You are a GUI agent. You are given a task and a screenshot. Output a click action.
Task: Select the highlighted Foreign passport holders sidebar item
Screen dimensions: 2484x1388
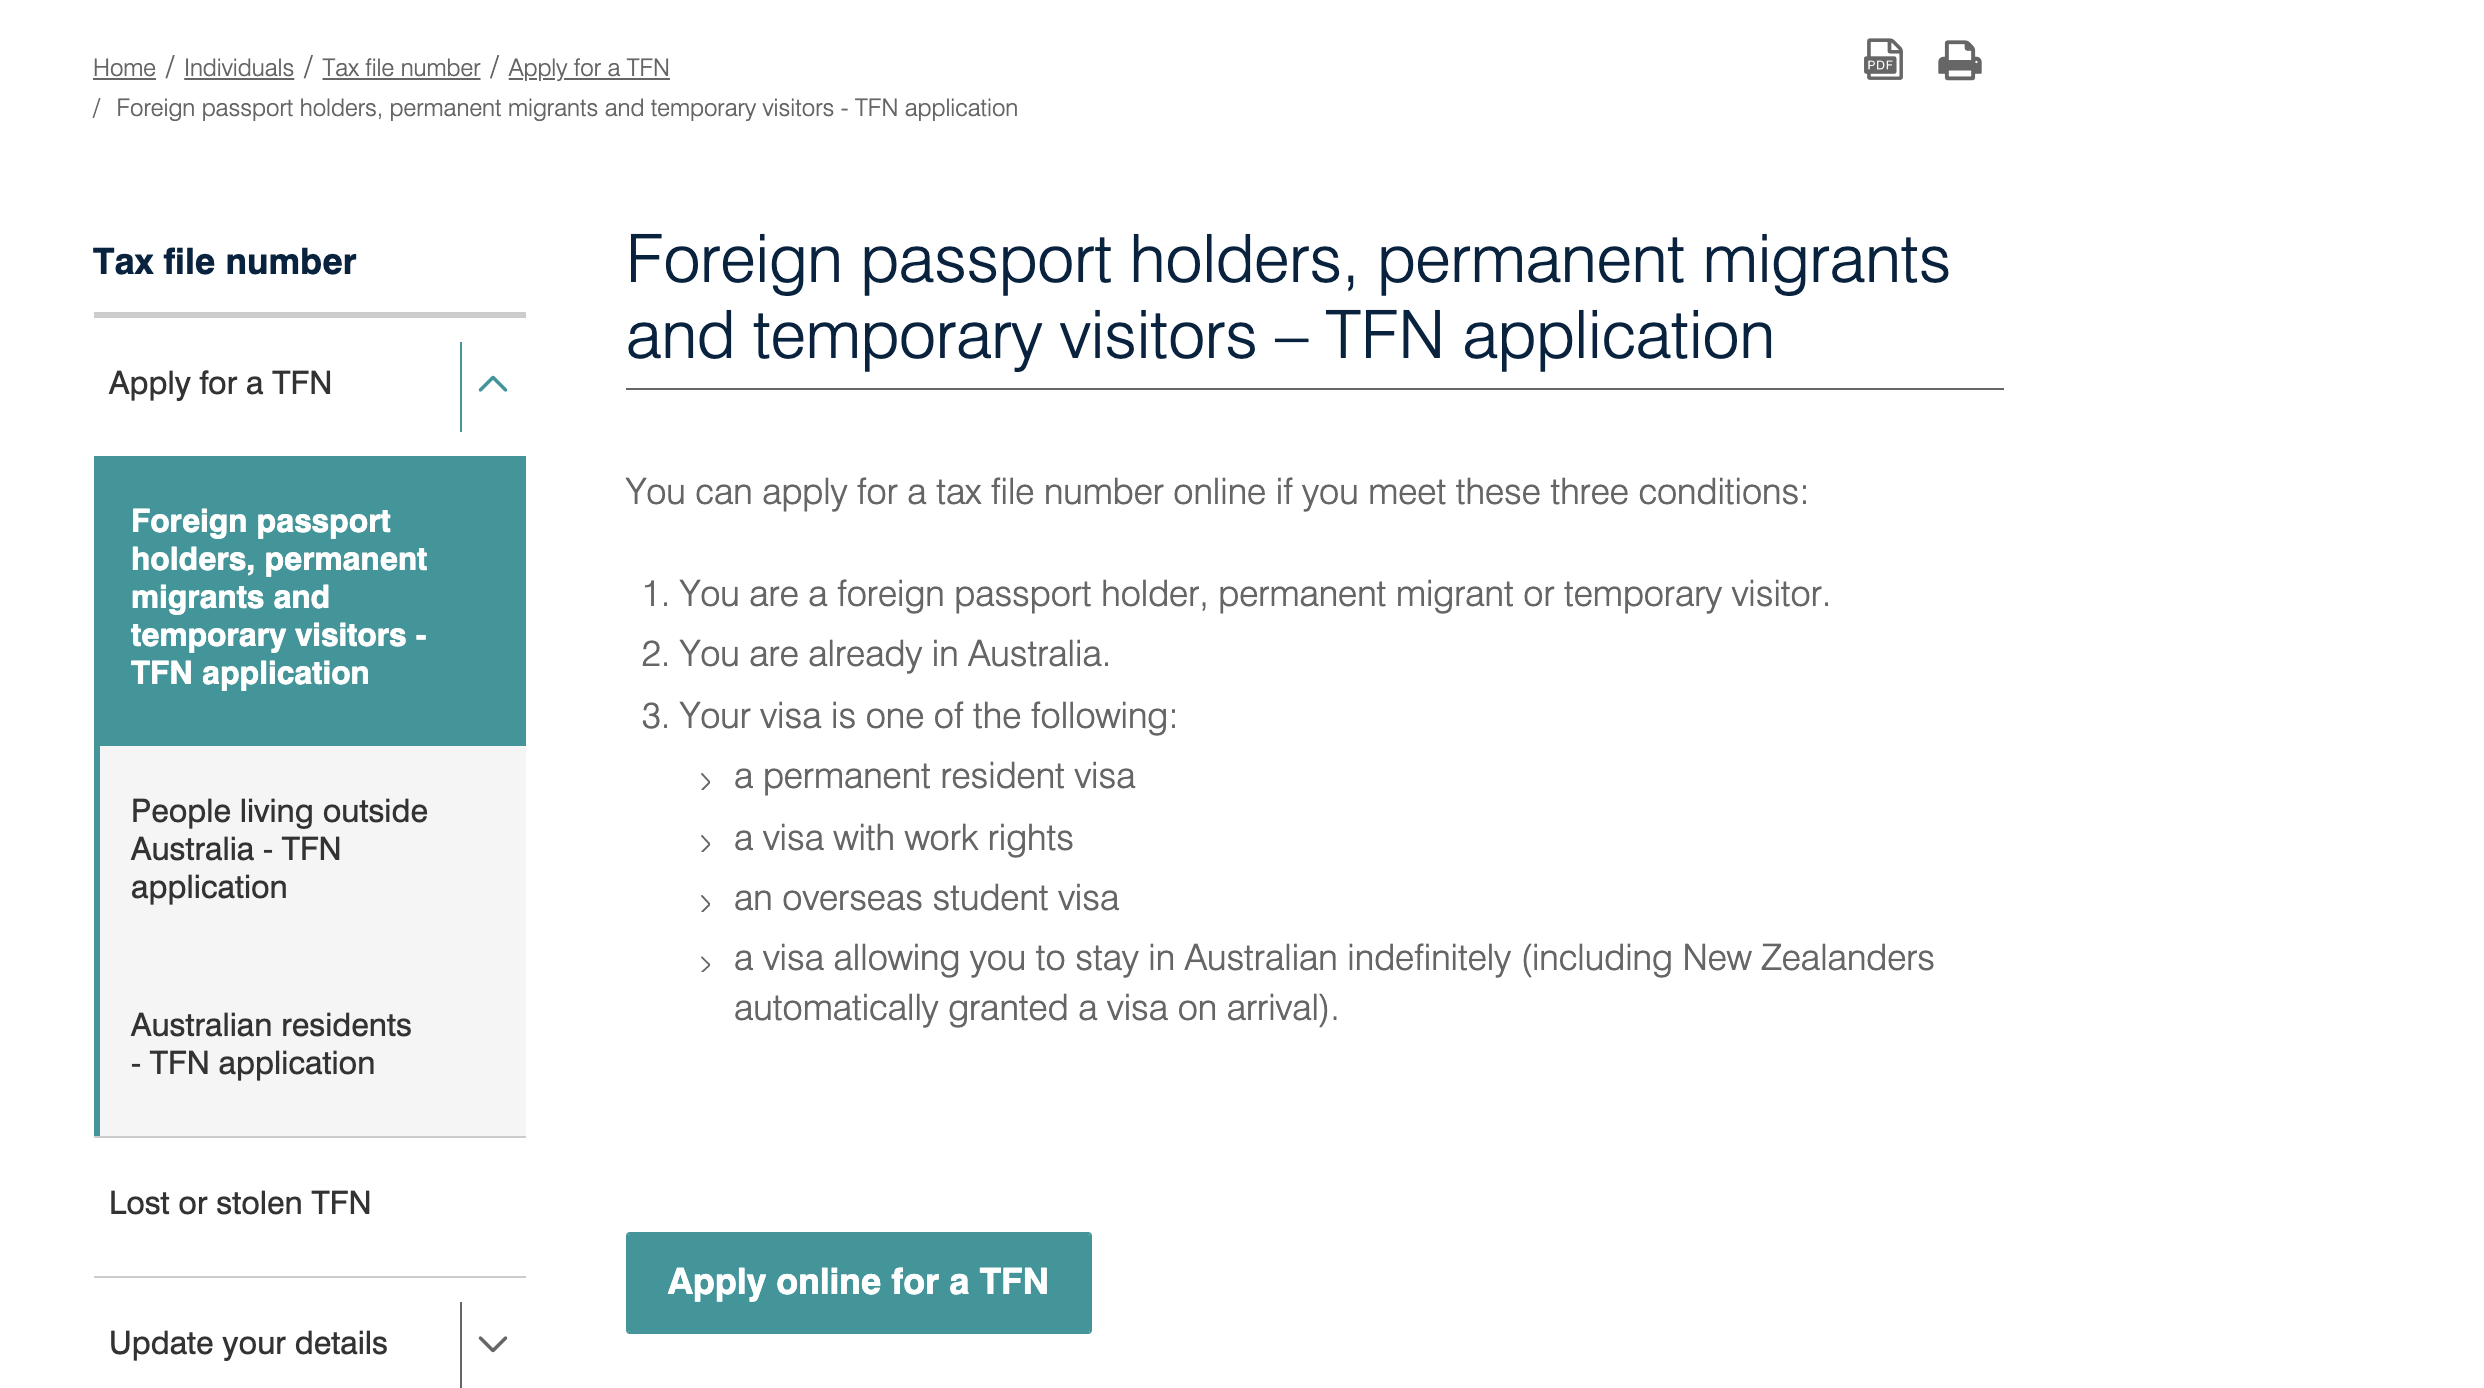[310, 600]
